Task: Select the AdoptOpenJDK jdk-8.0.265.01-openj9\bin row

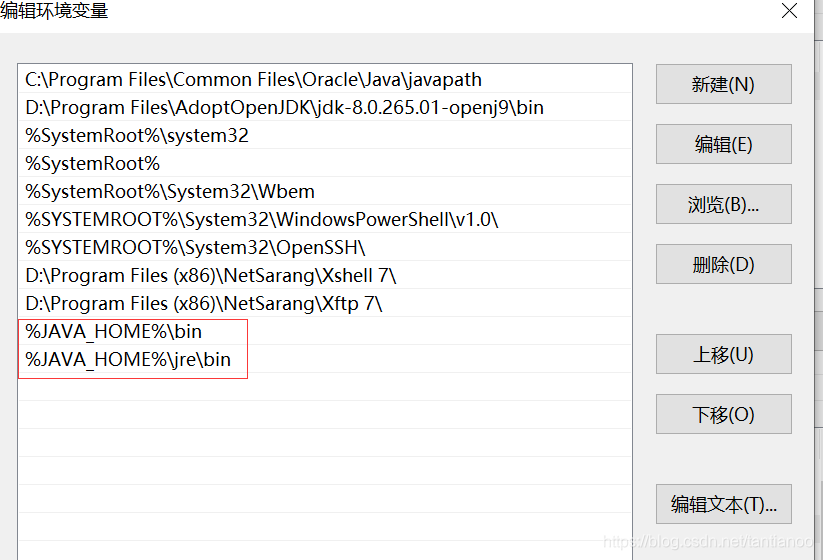Action: tap(325, 107)
